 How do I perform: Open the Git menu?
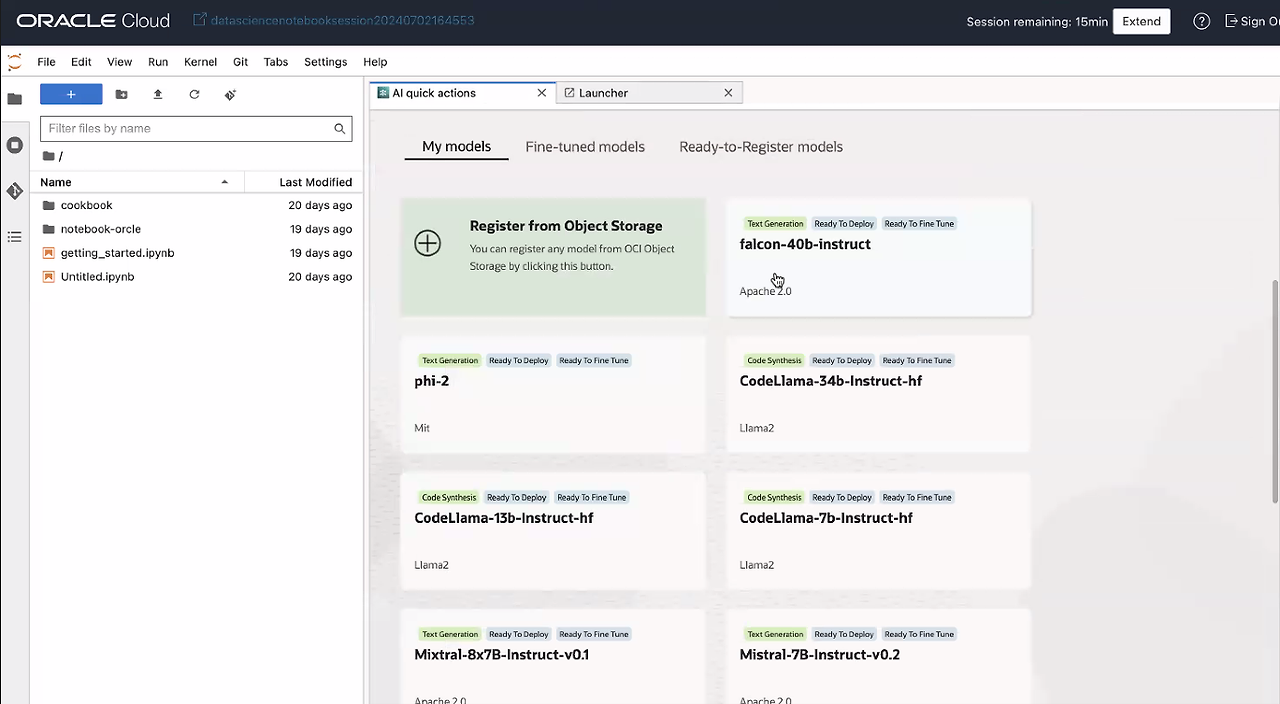[x=240, y=62]
